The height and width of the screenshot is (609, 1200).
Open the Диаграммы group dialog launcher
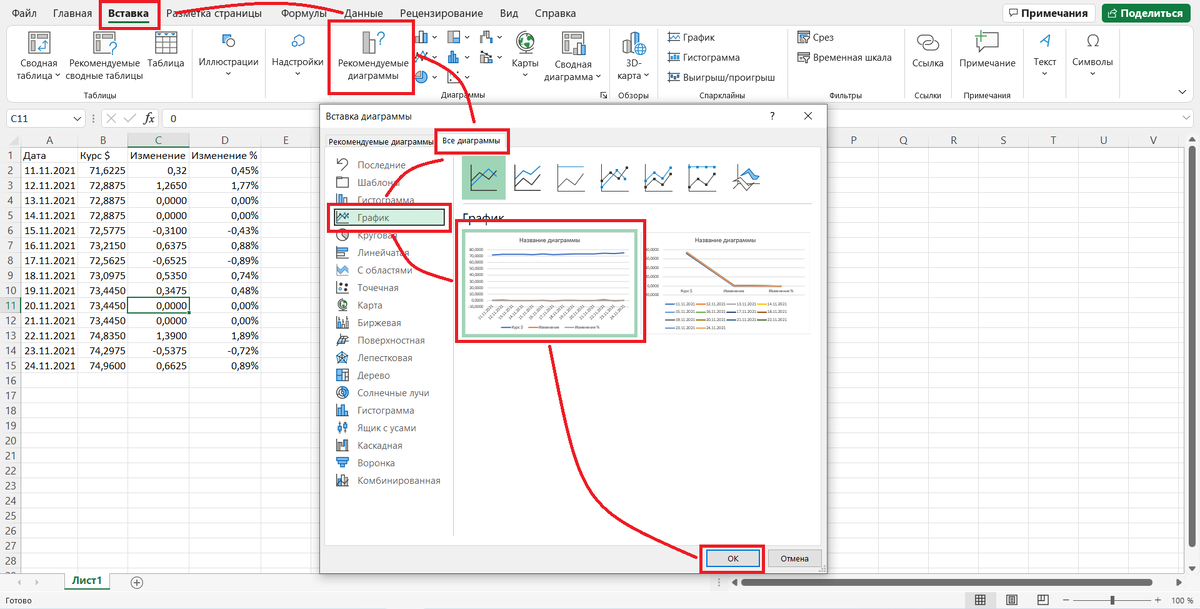point(603,95)
